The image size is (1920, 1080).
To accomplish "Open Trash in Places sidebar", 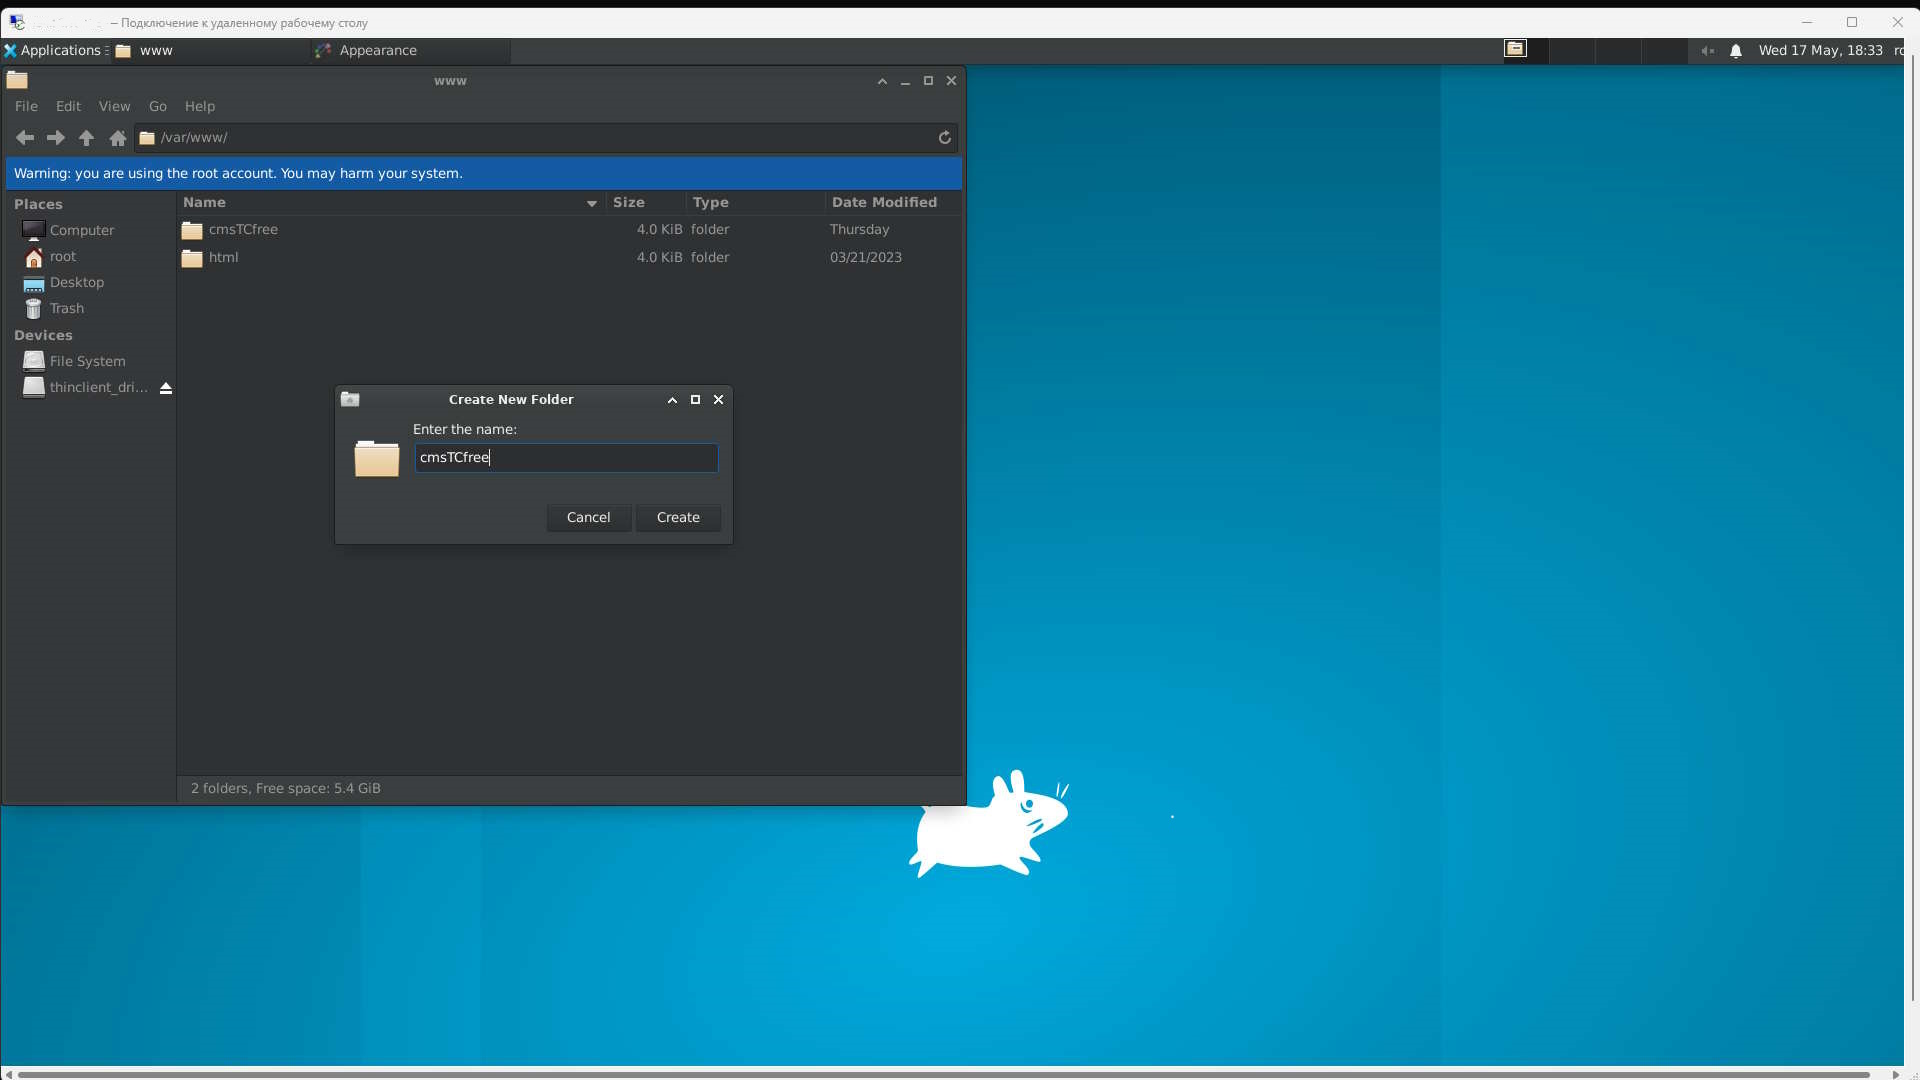I will 66,309.
